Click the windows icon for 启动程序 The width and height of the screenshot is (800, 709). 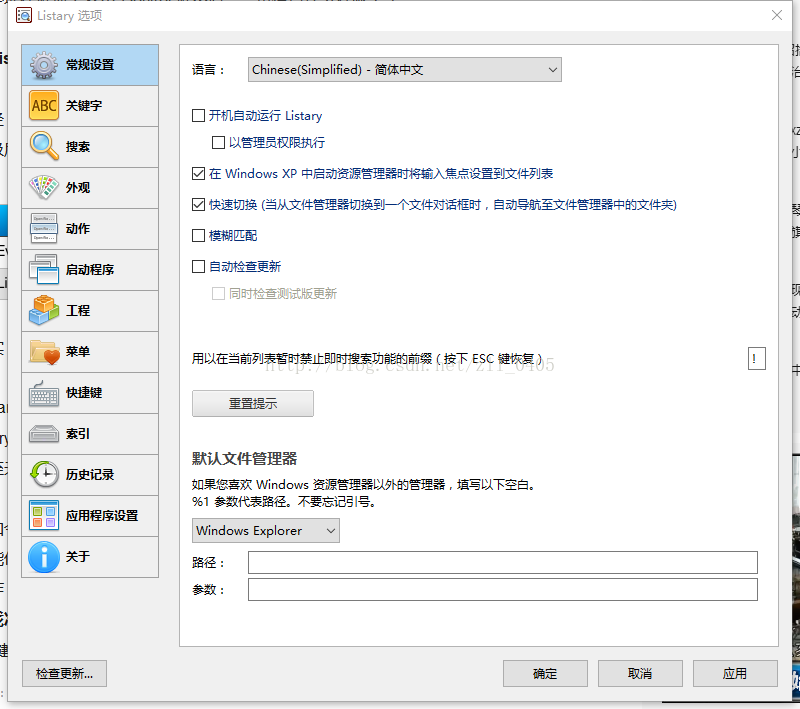(44, 269)
